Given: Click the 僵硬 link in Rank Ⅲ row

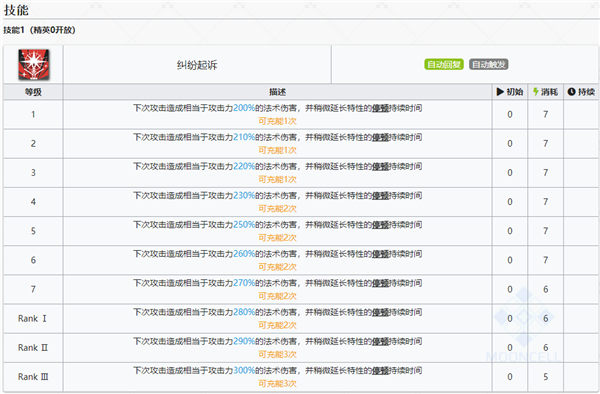Looking at the screenshot, I should coord(380,371).
